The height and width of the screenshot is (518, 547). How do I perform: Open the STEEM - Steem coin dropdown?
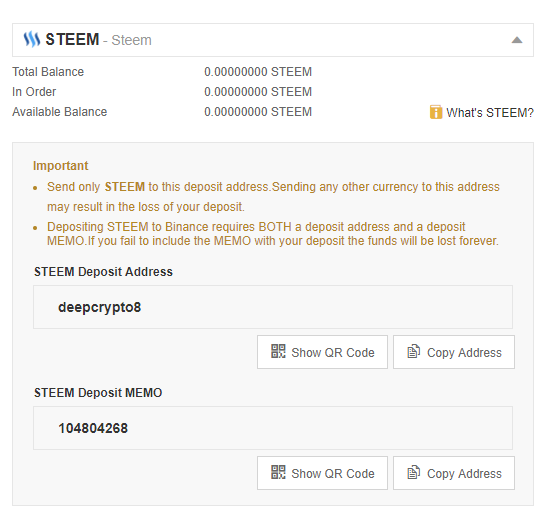[x=273, y=40]
